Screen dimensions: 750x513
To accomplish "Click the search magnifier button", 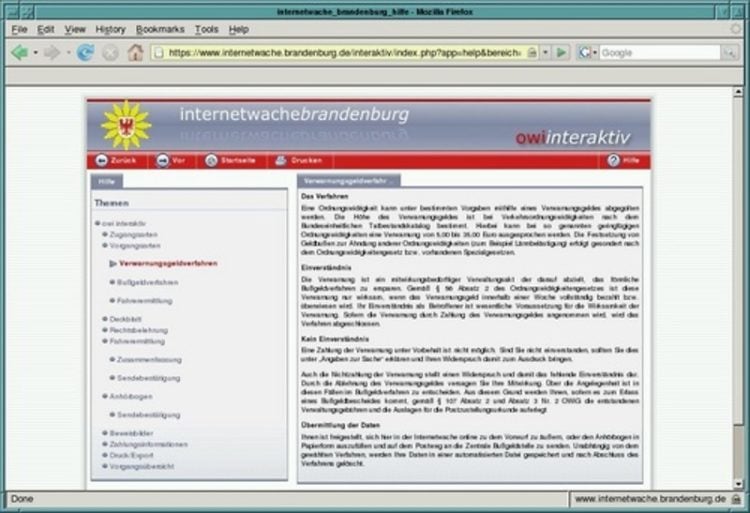I will point(729,53).
